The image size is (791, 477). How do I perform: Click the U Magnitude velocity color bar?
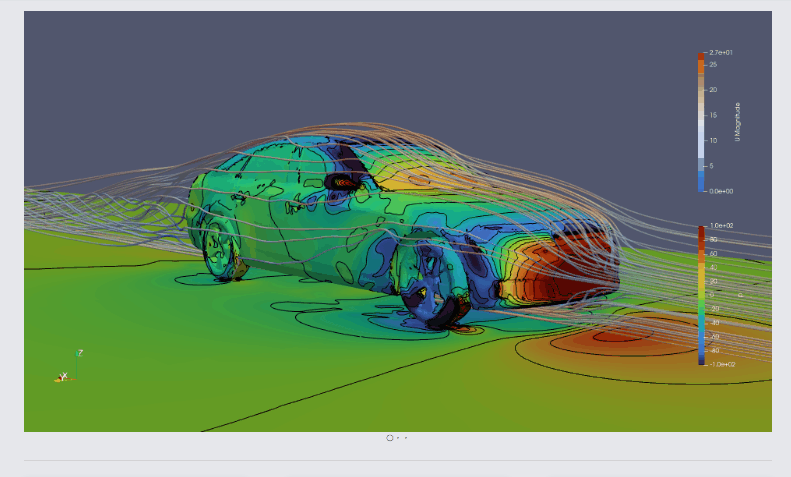pos(701,121)
